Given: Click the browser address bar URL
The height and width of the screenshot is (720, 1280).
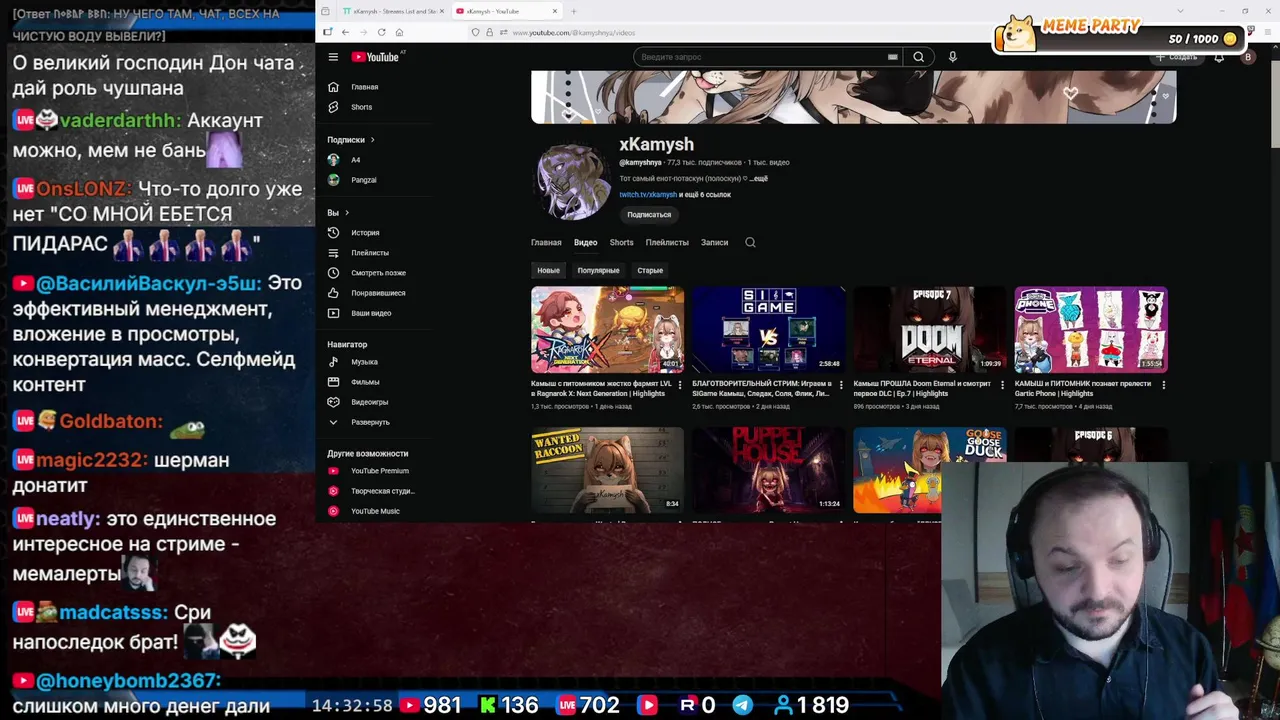Looking at the screenshot, I should click(x=573, y=33).
